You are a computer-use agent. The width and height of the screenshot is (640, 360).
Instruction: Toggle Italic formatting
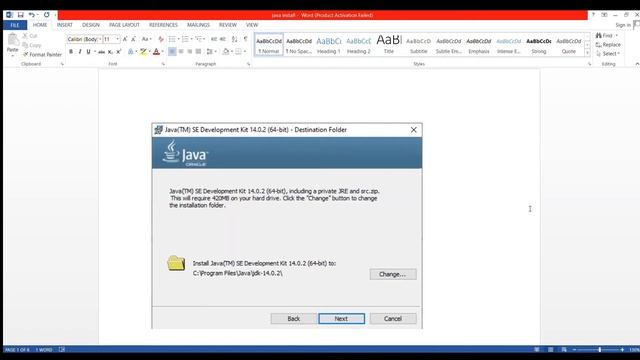[x=80, y=52]
